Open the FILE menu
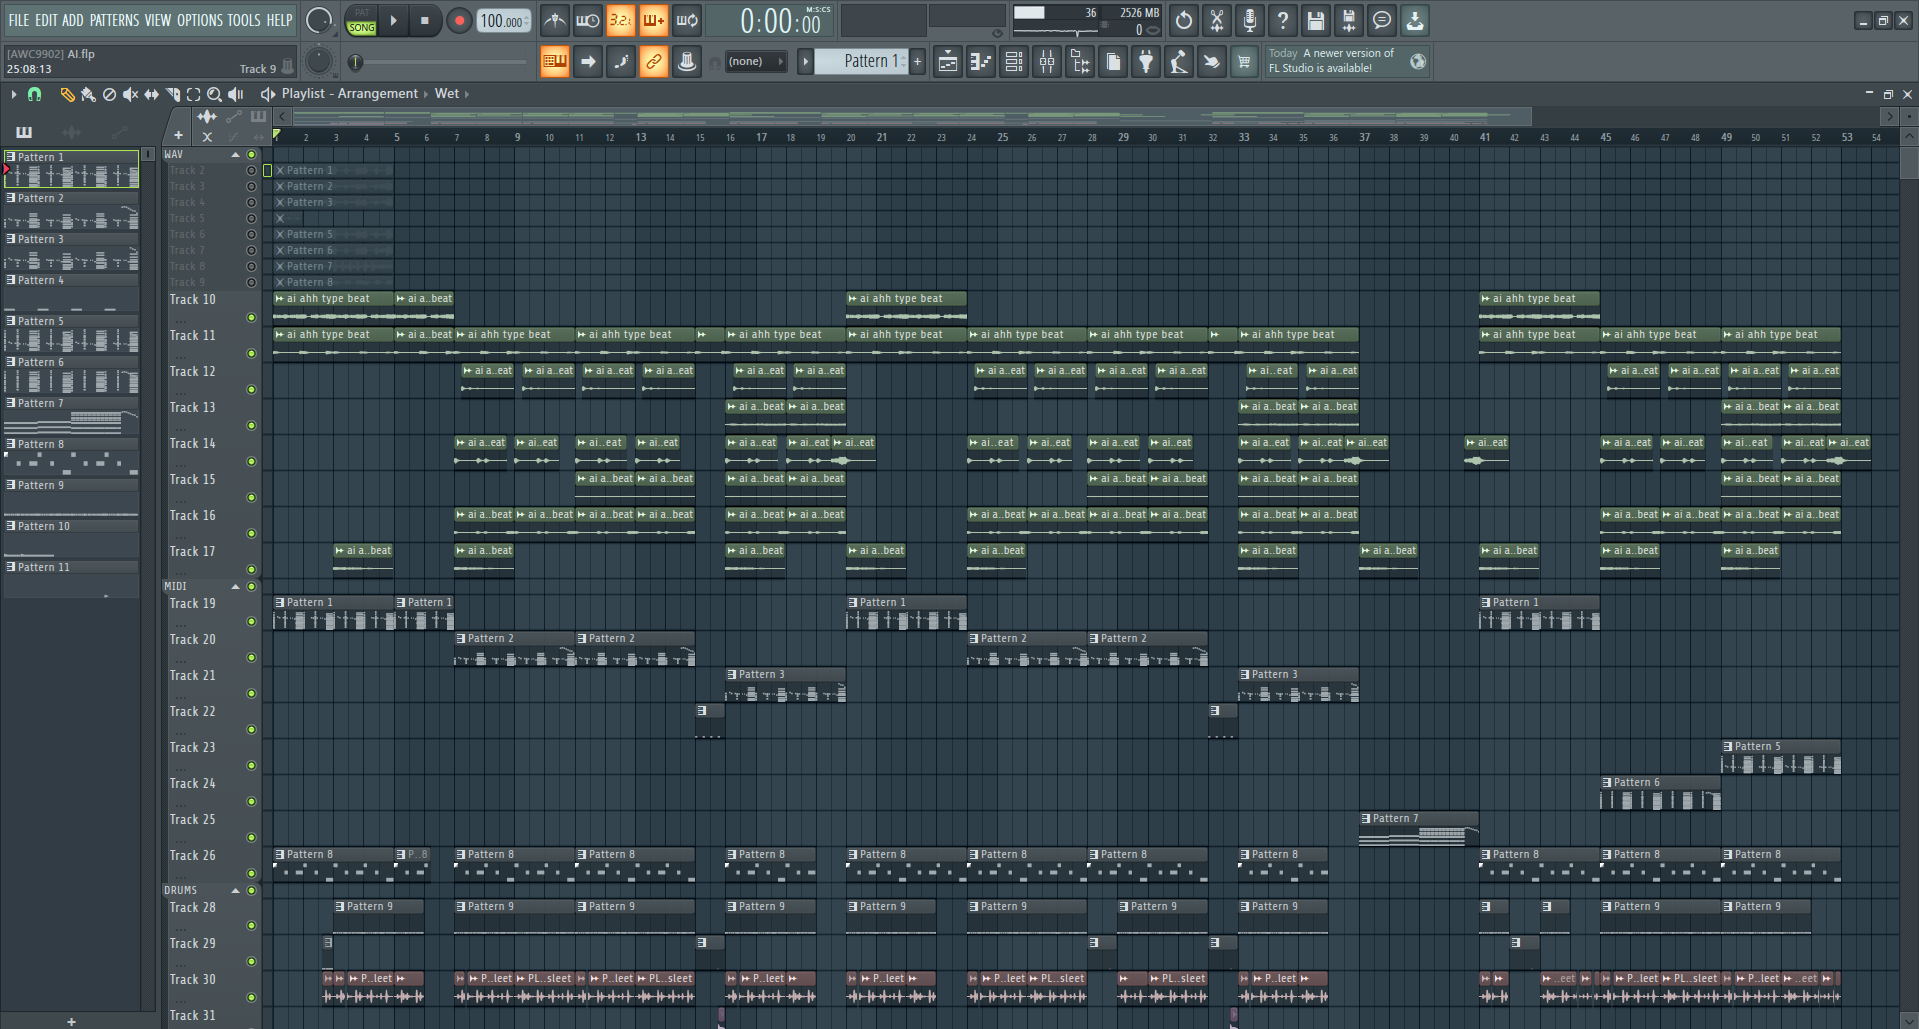Screen dimensions: 1919x1029 click(x=19, y=20)
